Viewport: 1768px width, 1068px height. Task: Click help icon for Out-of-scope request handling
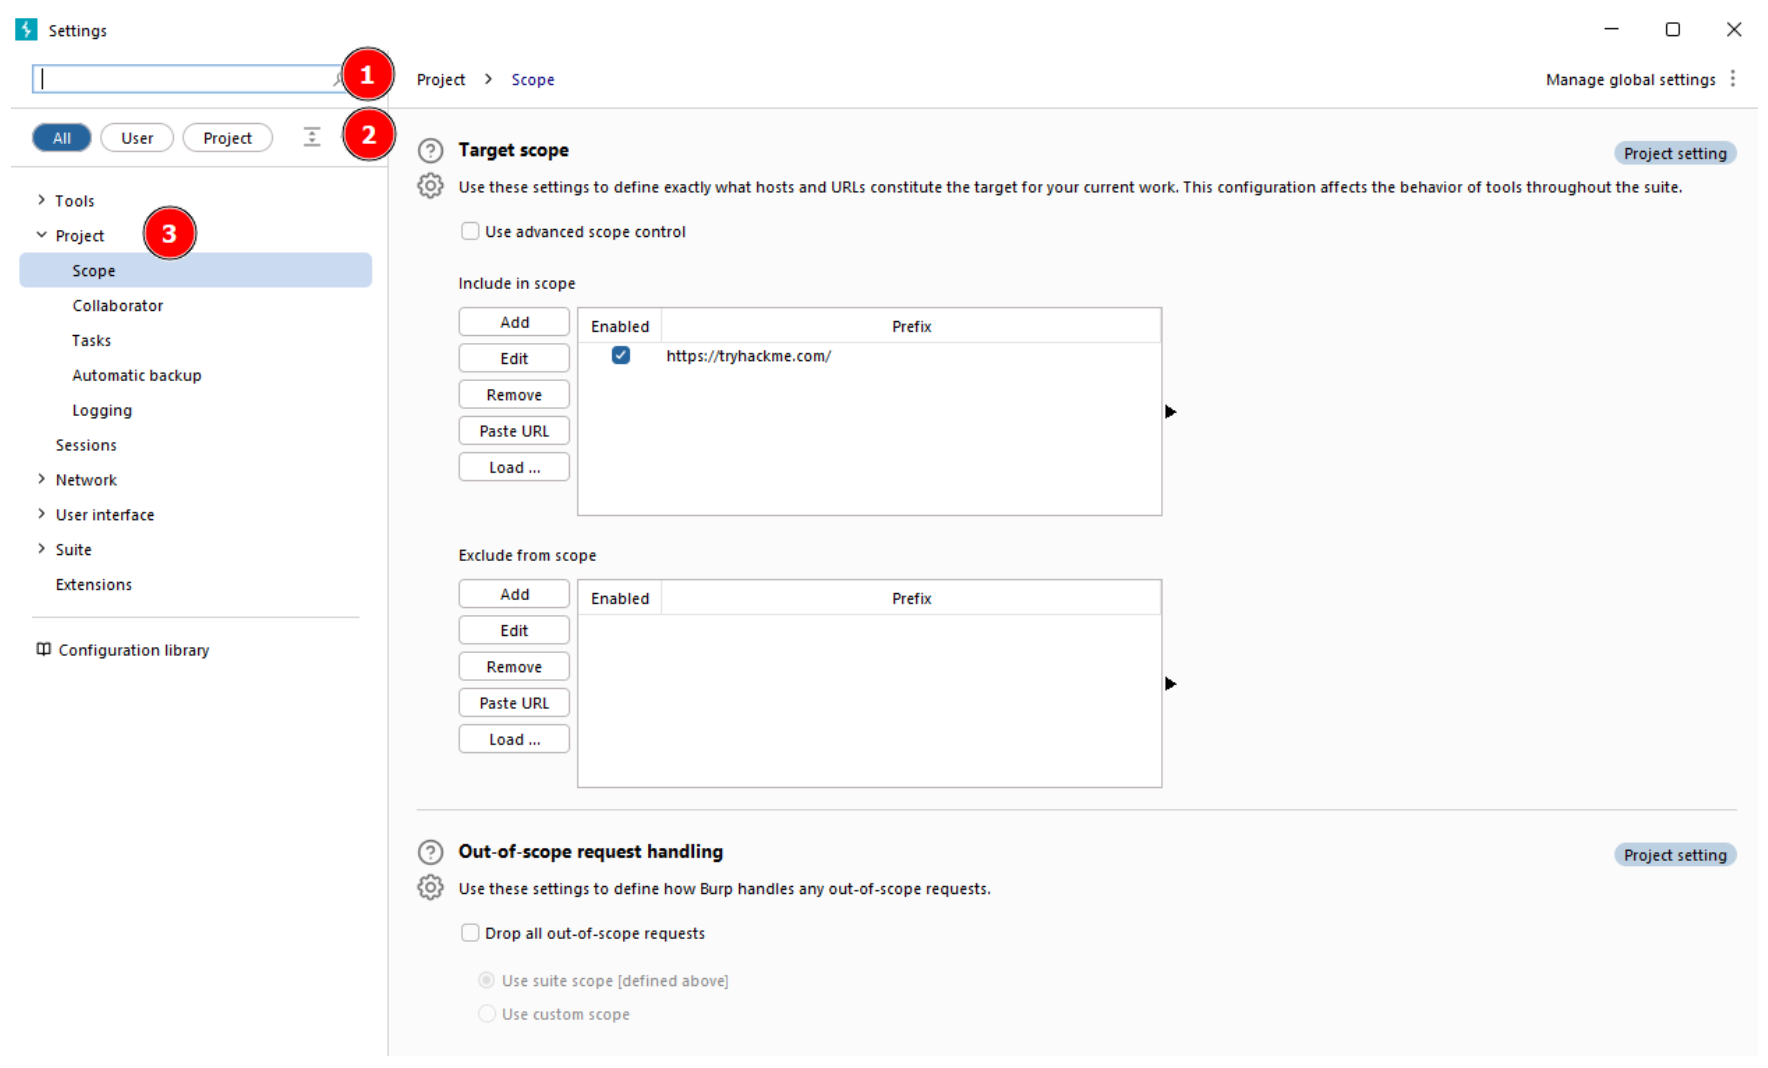point(430,852)
